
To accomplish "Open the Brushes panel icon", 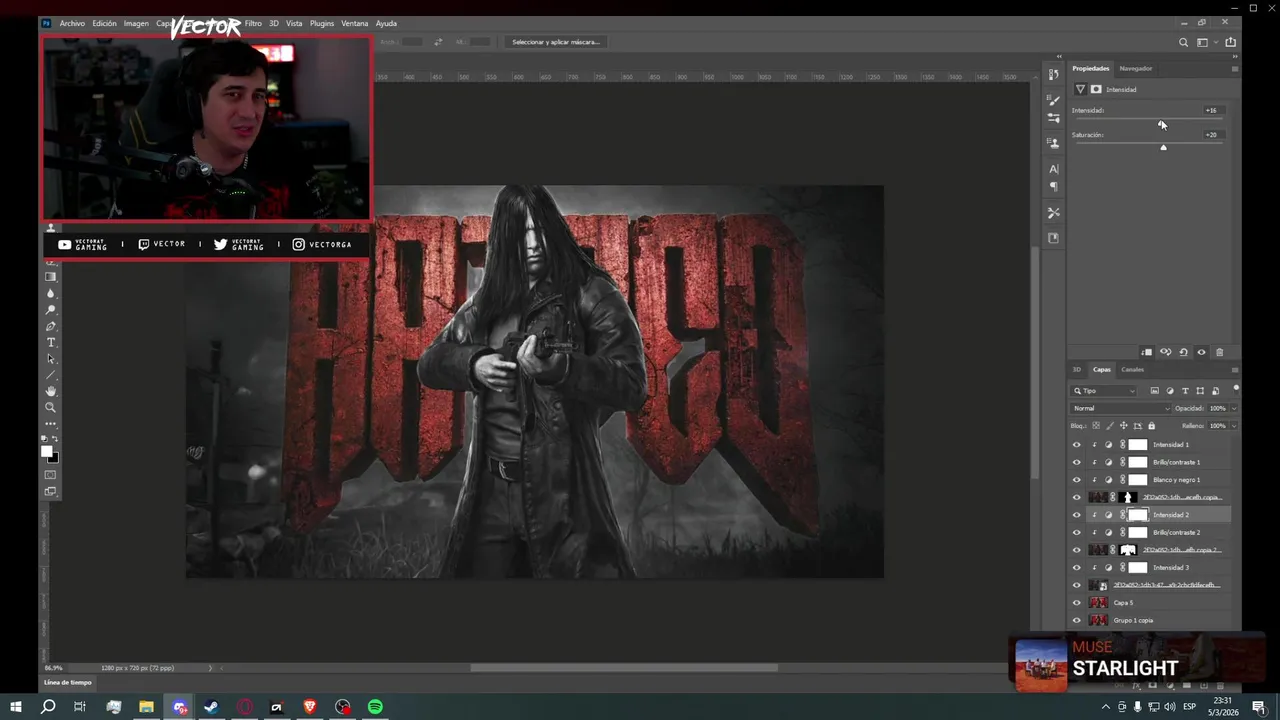I will pos(1053,100).
